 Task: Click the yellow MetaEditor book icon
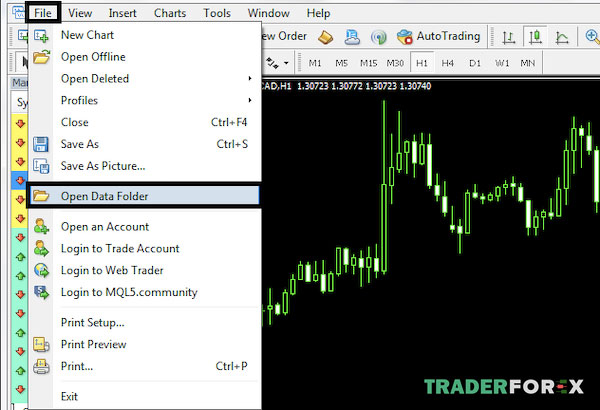tap(325, 37)
